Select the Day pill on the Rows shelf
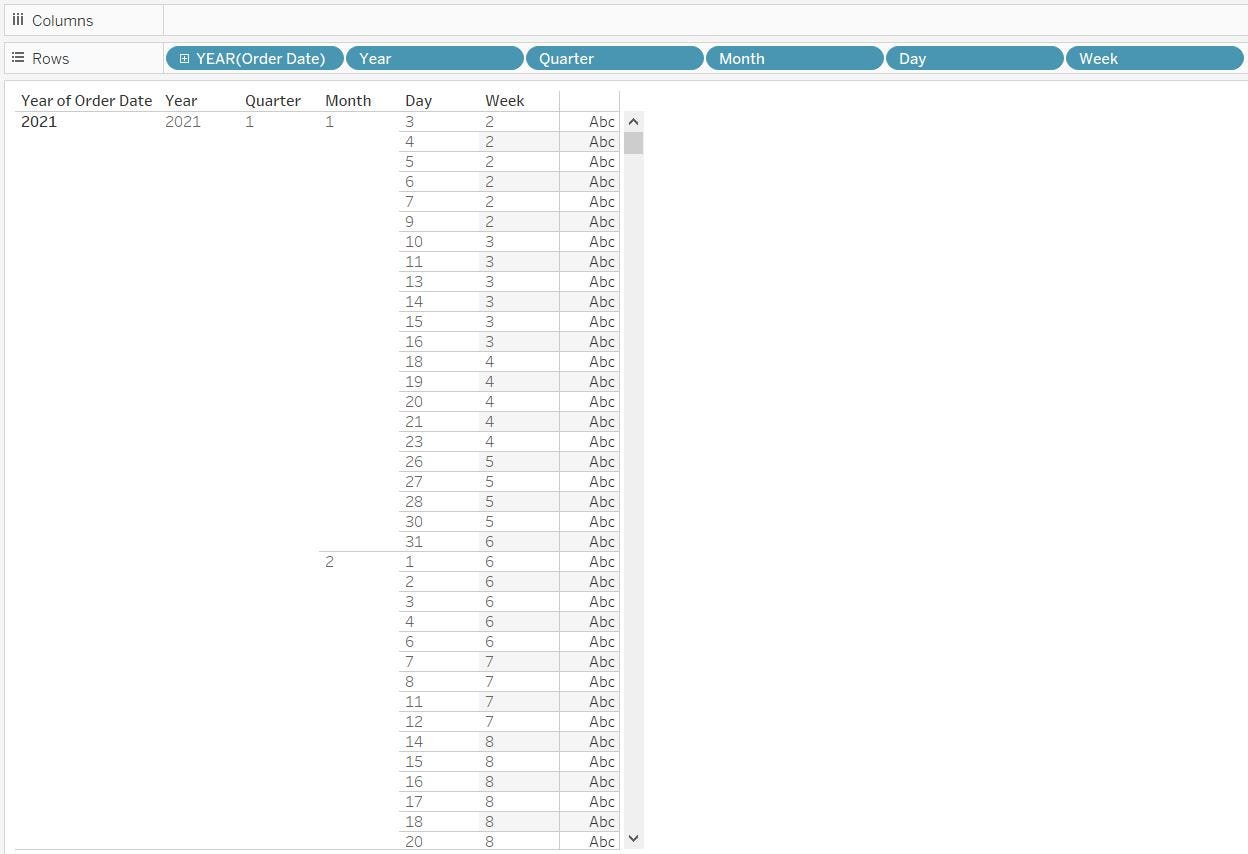This screenshot has width=1248, height=854. tap(974, 58)
